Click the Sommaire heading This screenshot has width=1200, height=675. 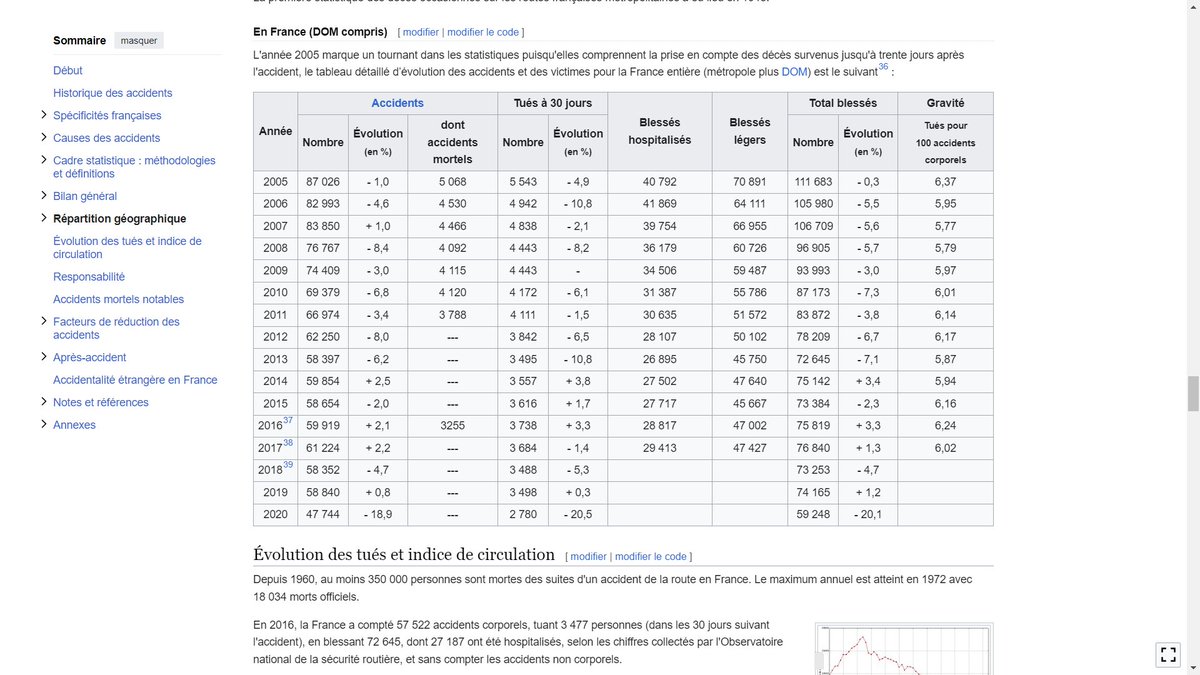coord(79,41)
